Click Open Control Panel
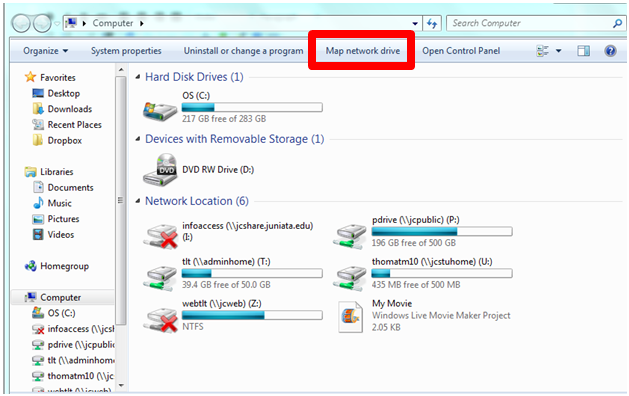The image size is (629, 396). pyautogui.click(x=461, y=51)
